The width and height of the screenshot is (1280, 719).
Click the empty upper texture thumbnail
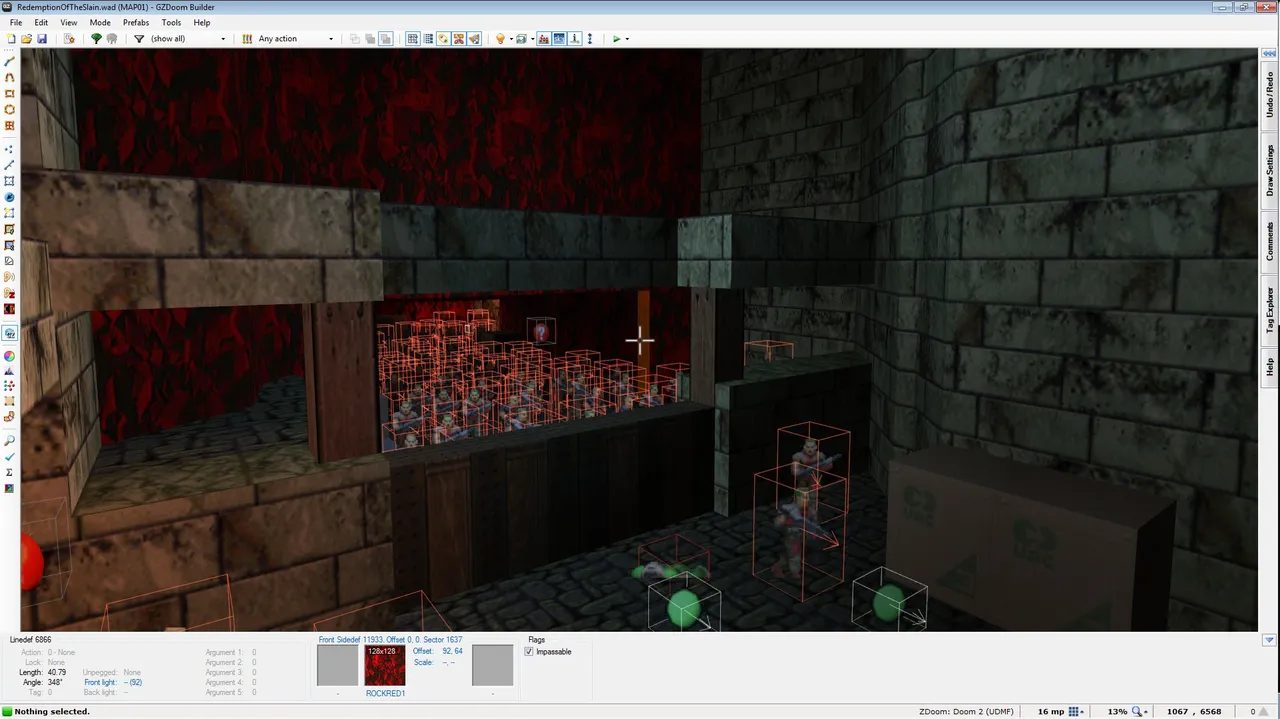click(x=337, y=666)
